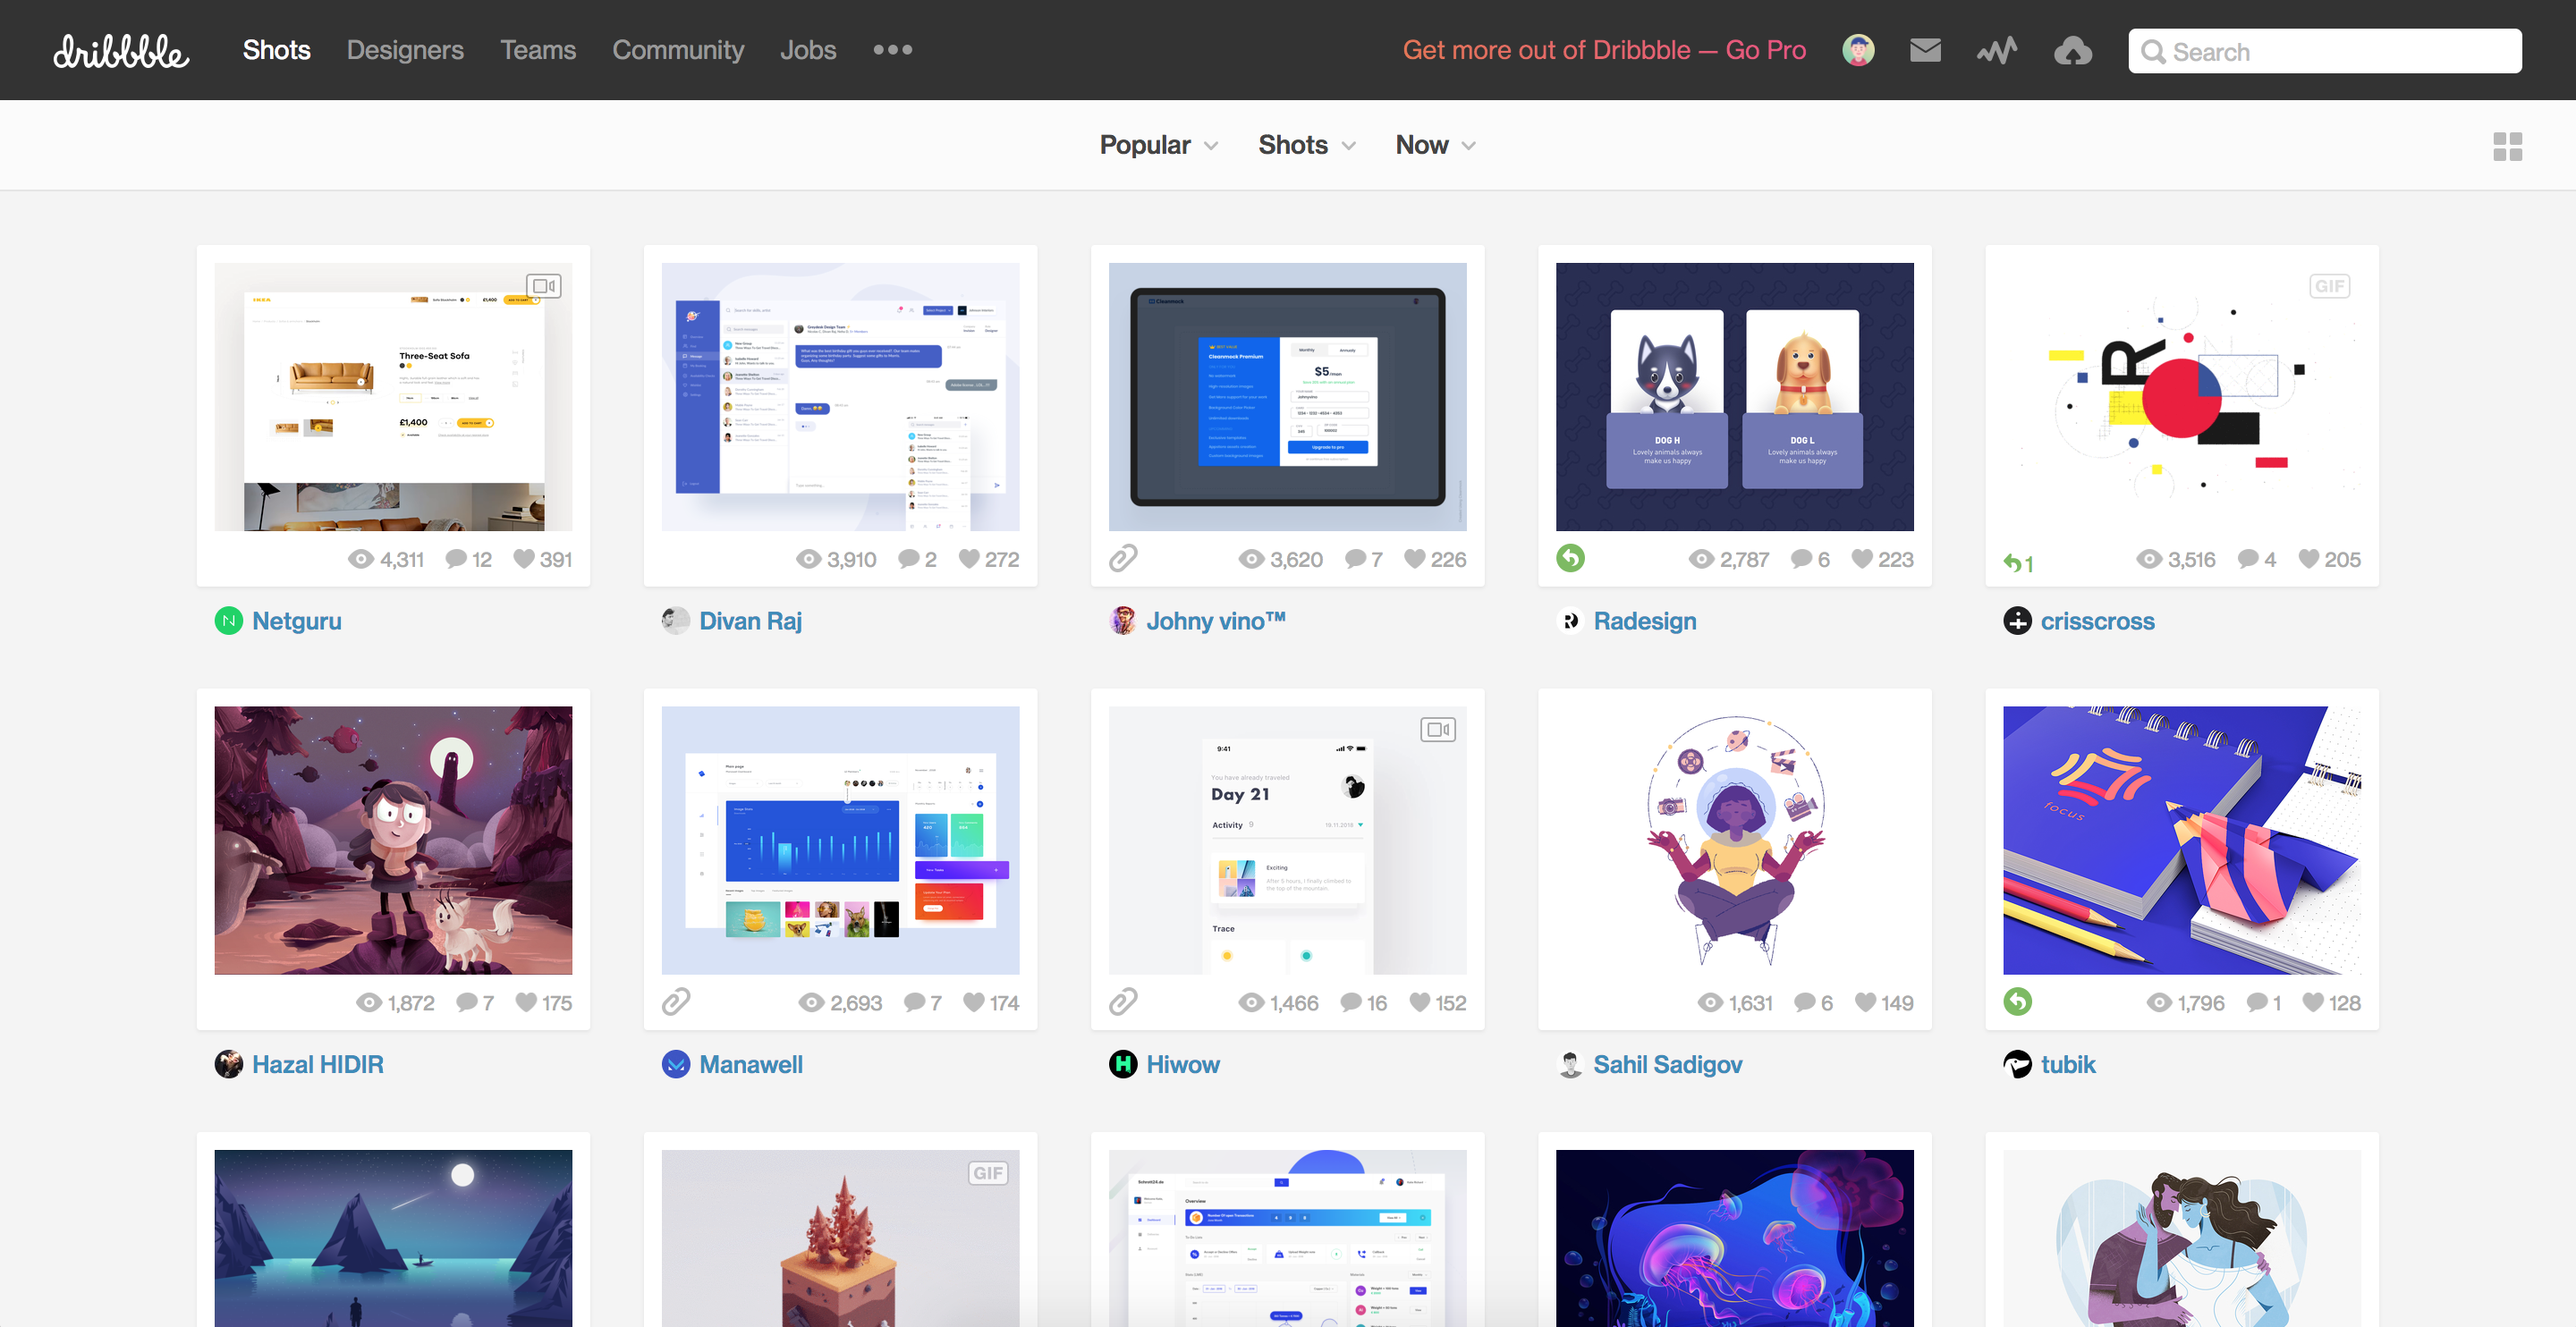Open Divan Raj profile link

tap(750, 621)
